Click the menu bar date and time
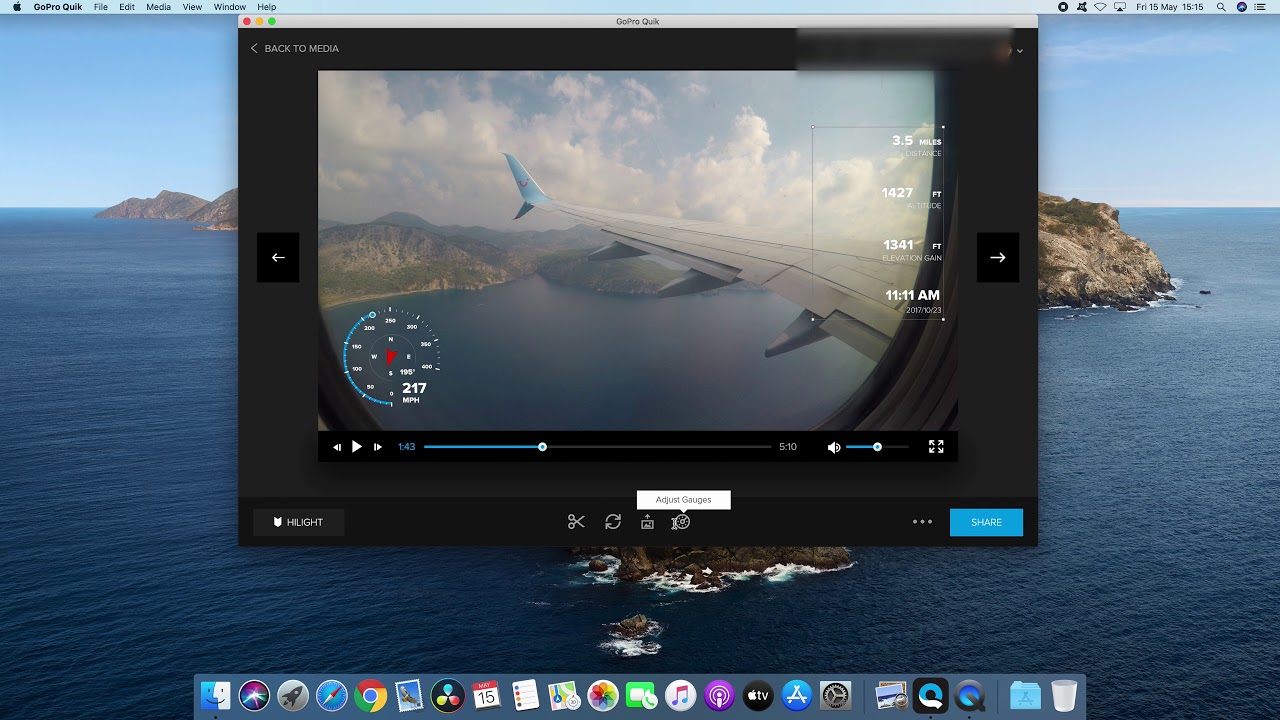This screenshot has width=1280, height=720. [1170, 7]
